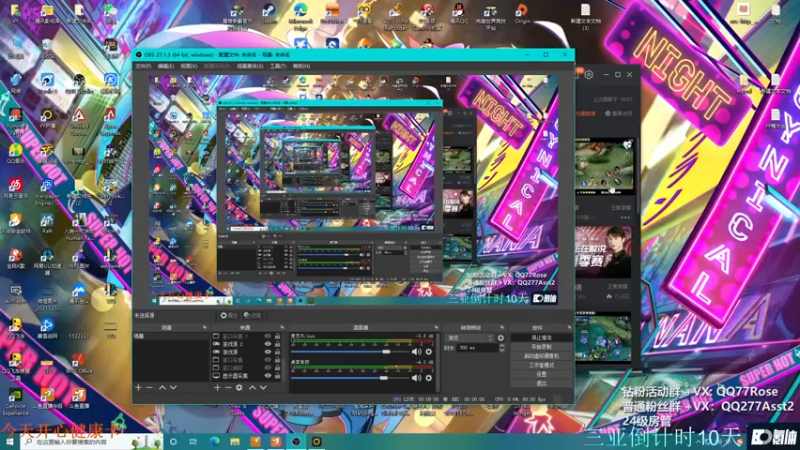Select the 游戏源 2 source row

[x=247, y=344]
